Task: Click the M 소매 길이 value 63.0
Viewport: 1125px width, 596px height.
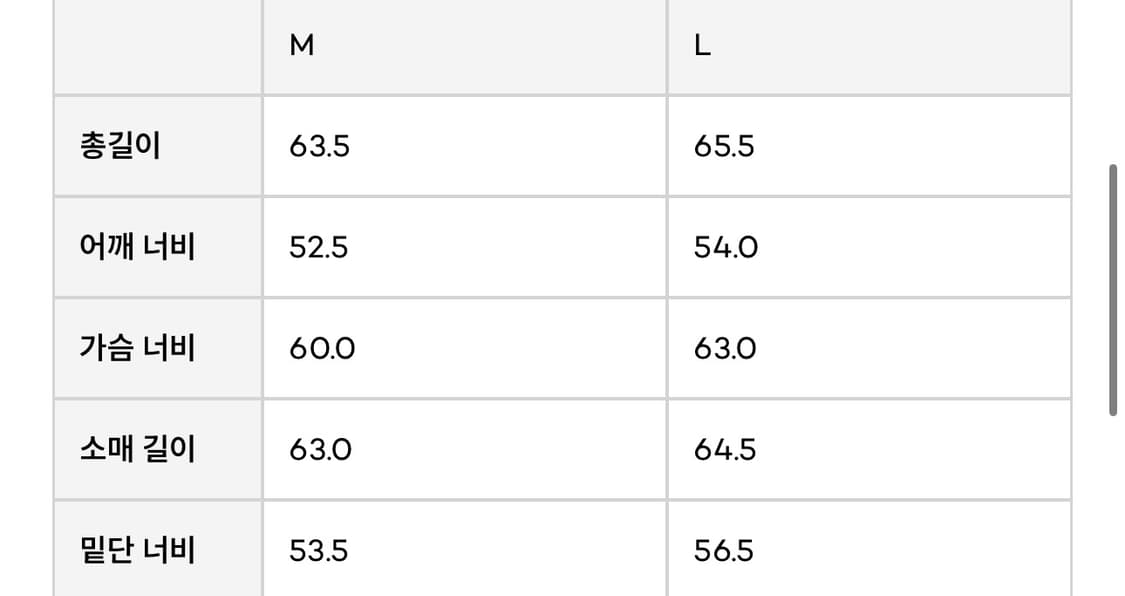Action: point(320,449)
